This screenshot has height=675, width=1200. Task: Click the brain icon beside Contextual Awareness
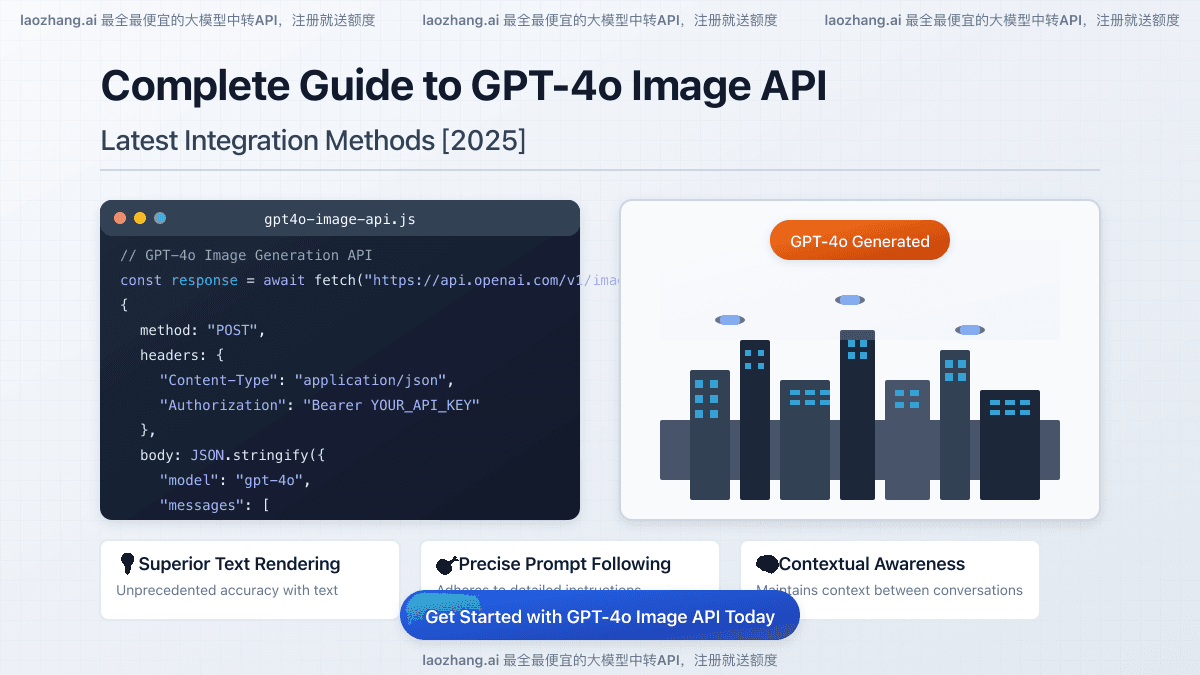[767, 564]
